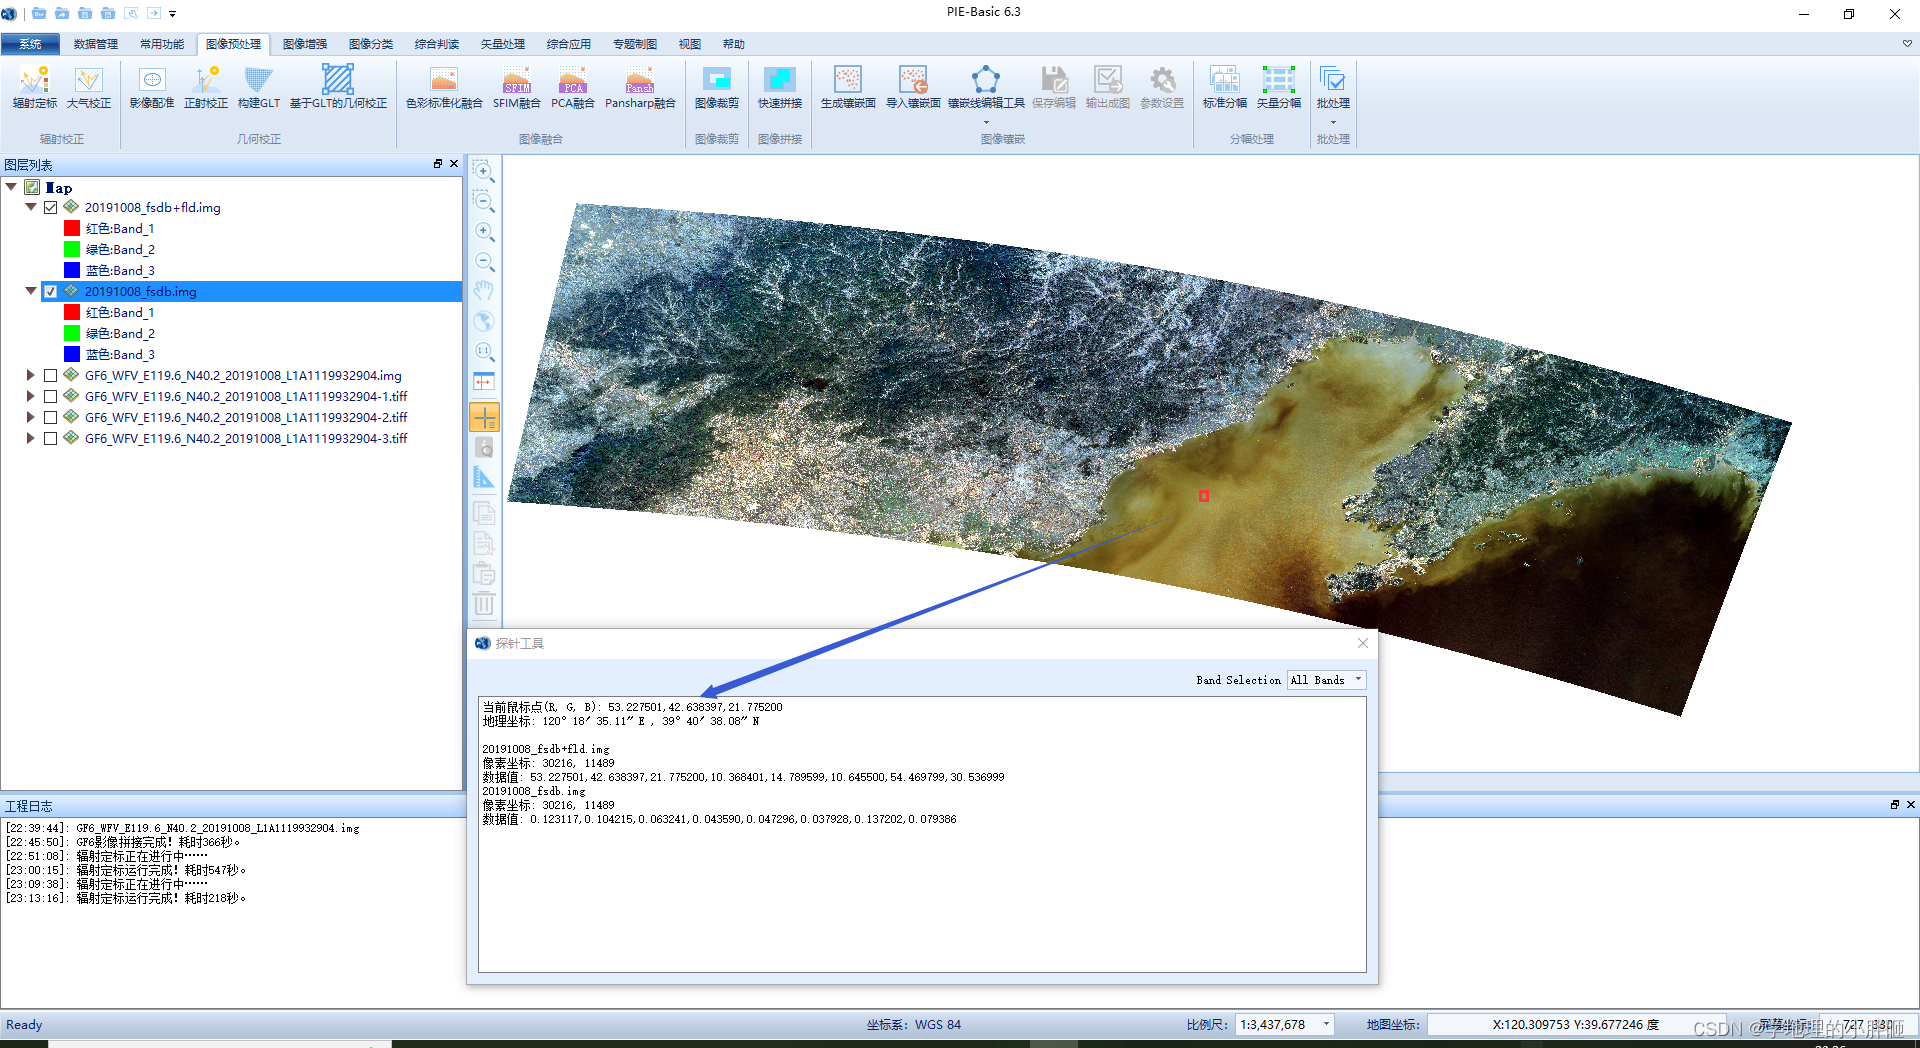Viewport: 1920px width, 1048px height.
Task: Open the quick access toolbar dropdown arrow
Action: [x=172, y=14]
